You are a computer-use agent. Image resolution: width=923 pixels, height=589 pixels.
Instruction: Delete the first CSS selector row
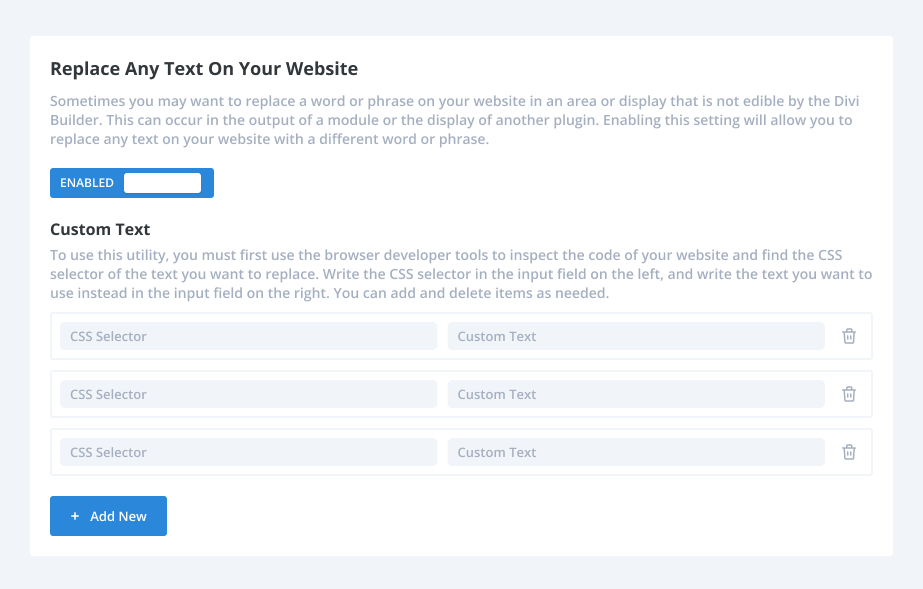(x=849, y=336)
